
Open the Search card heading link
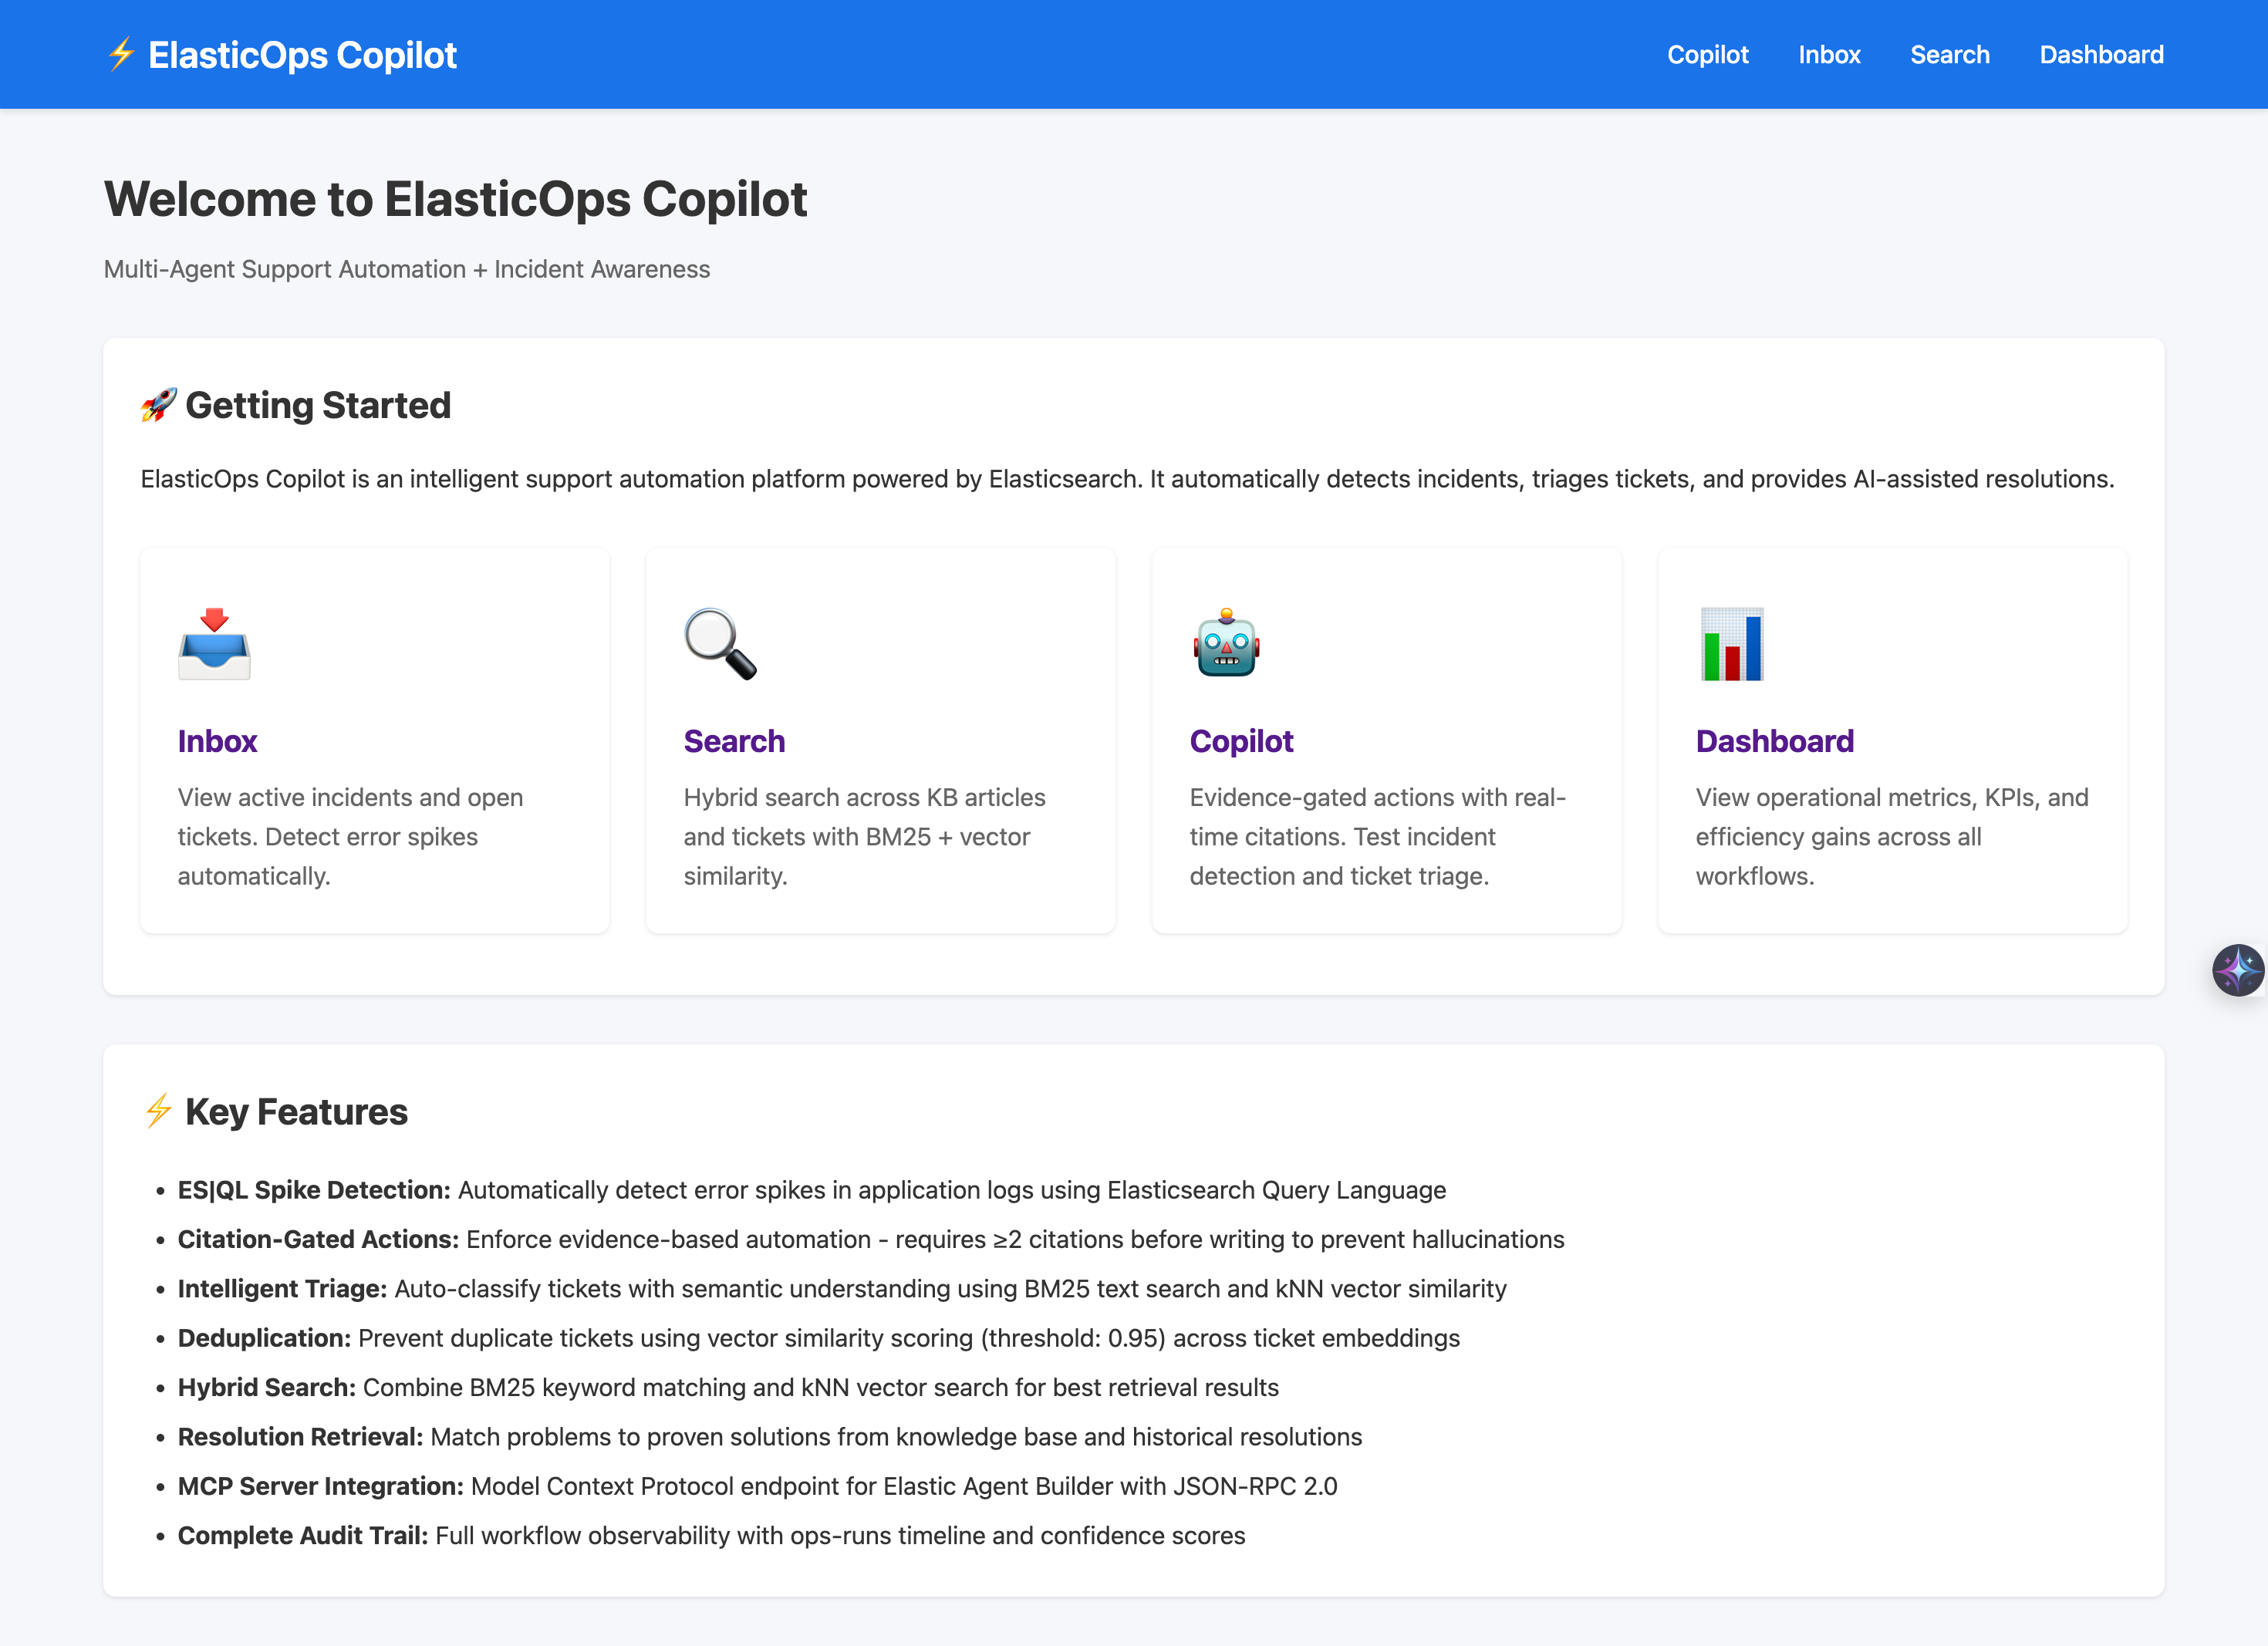click(x=734, y=741)
